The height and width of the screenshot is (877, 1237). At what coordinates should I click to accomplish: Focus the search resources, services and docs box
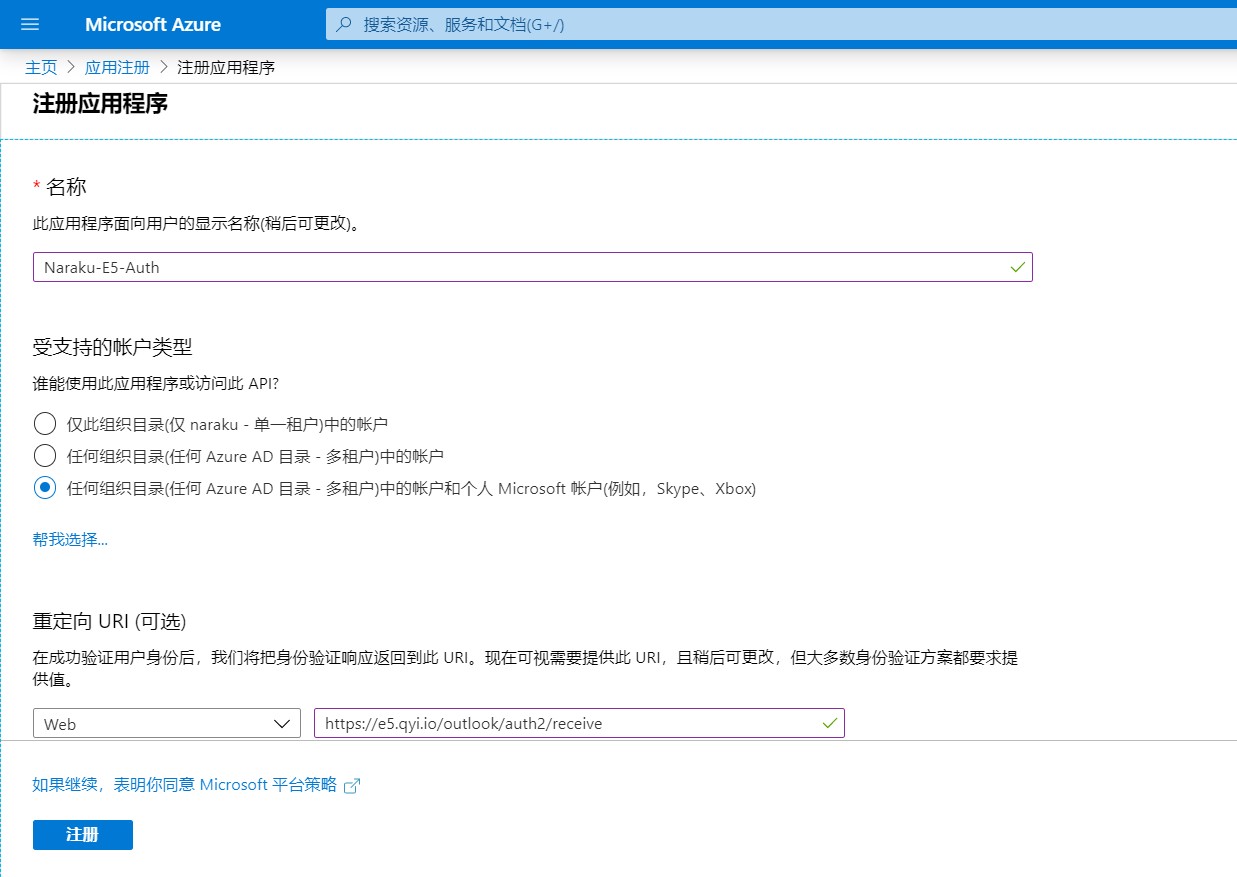click(x=781, y=24)
